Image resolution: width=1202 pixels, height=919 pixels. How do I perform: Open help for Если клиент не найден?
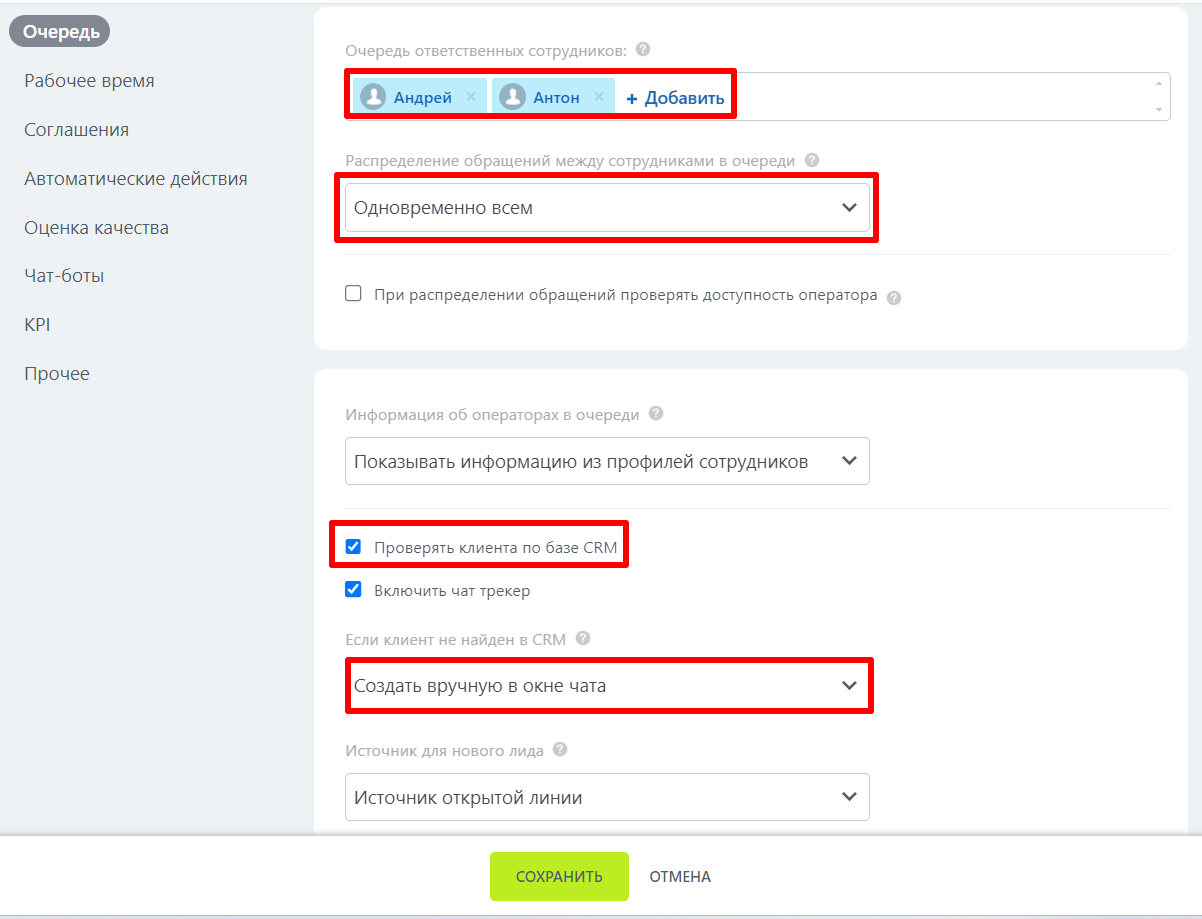pos(583,638)
